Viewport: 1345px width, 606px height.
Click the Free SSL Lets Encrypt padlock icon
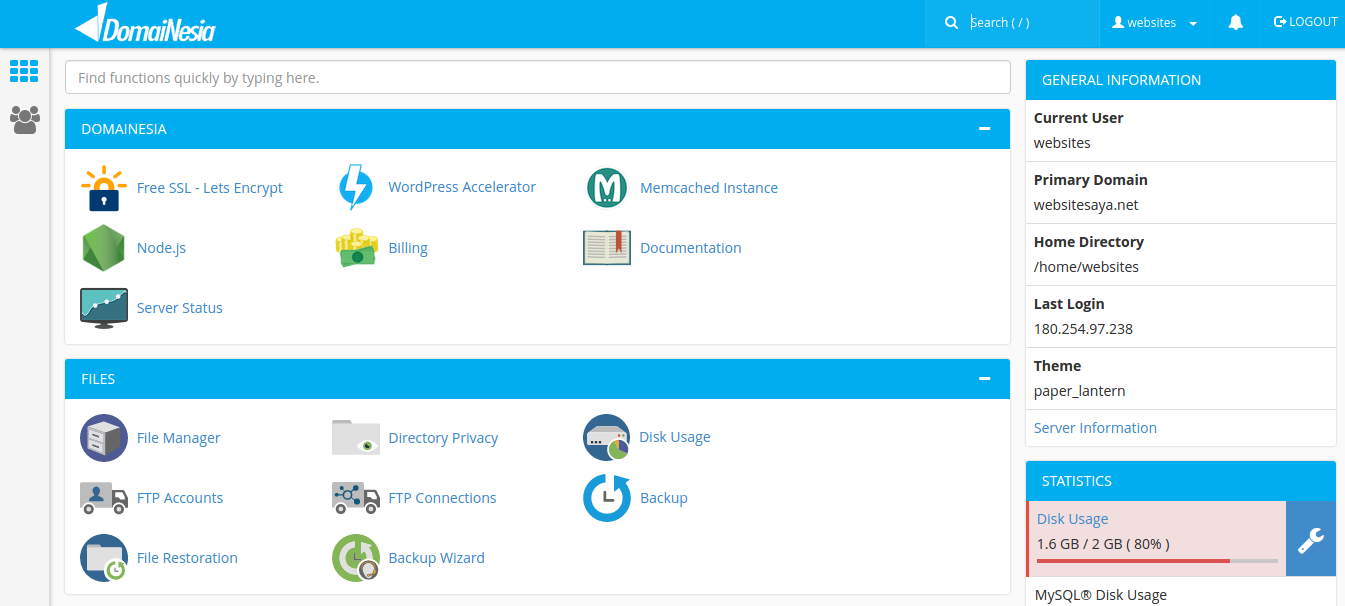[104, 188]
